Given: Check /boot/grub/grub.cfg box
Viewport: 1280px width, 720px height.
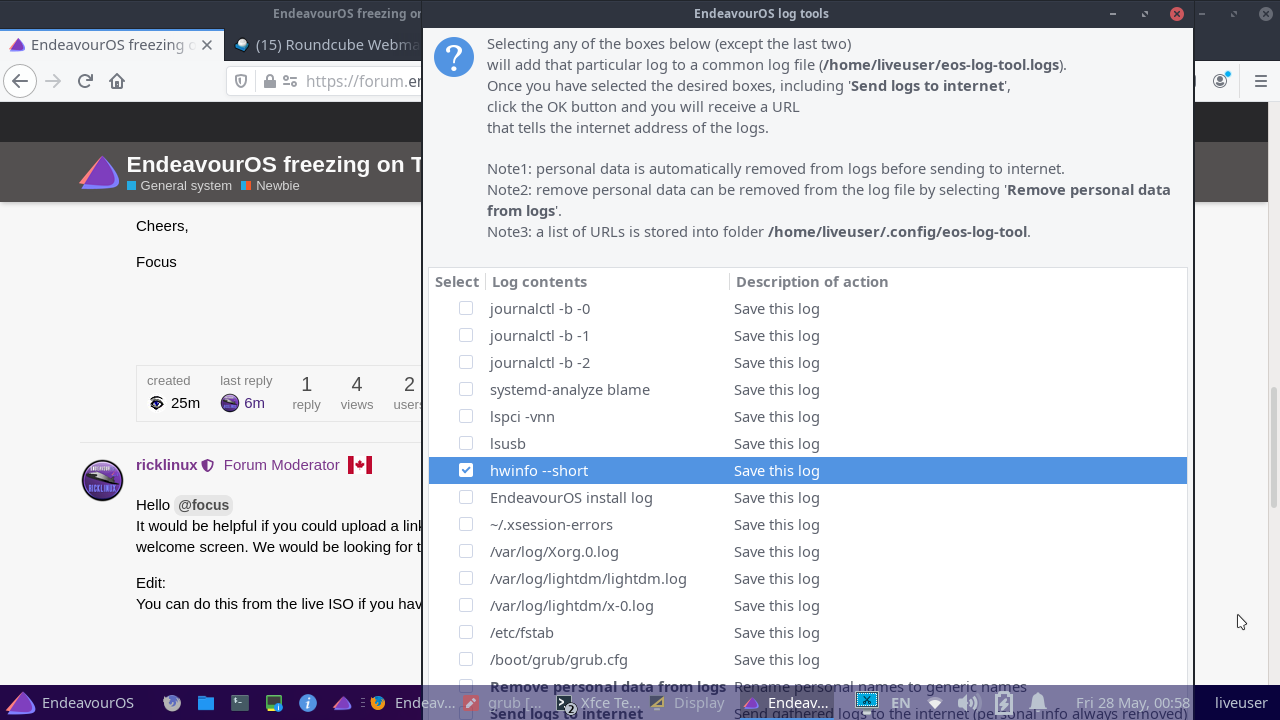Looking at the screenshot, I should point(466,660).
